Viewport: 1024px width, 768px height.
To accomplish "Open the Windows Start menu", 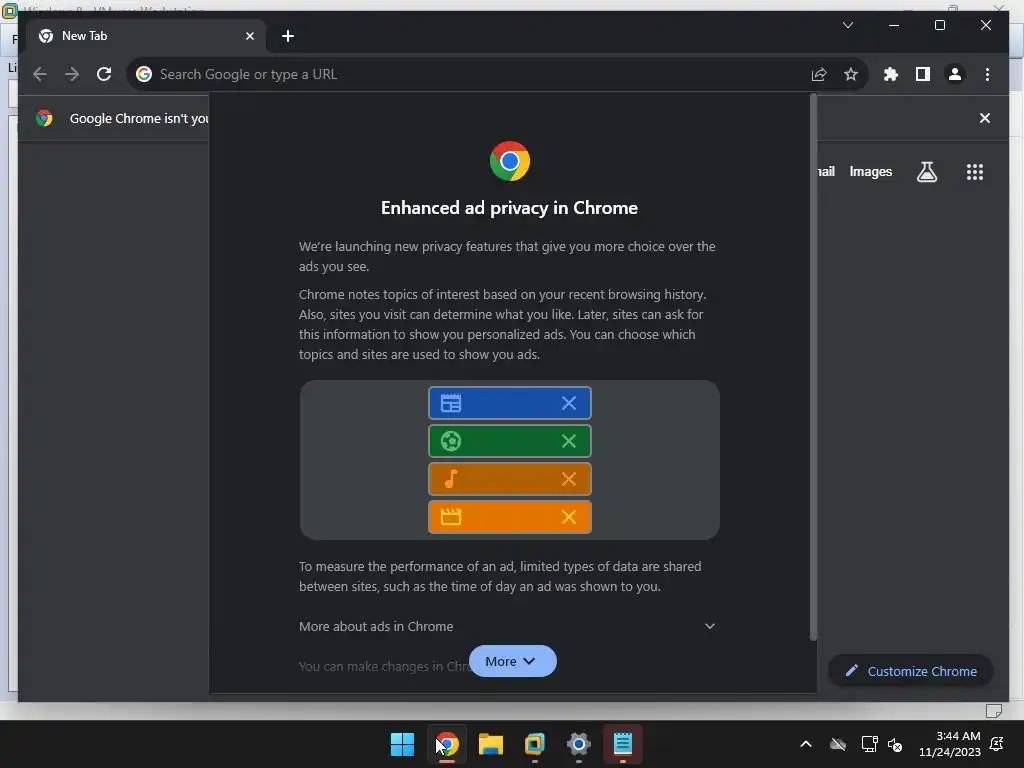I will [402, 744].
